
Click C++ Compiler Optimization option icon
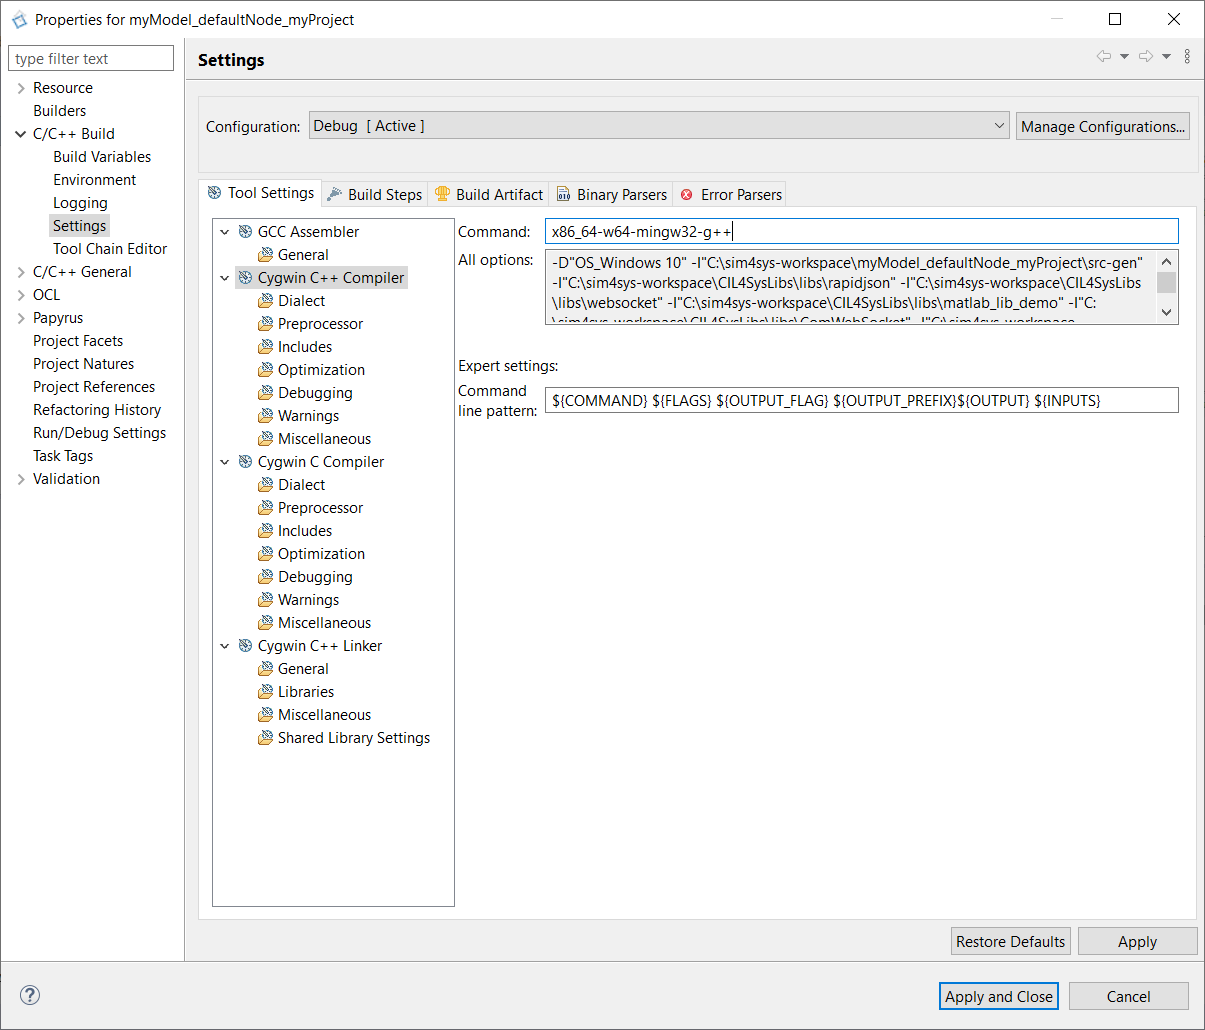(x=265, y=370)
